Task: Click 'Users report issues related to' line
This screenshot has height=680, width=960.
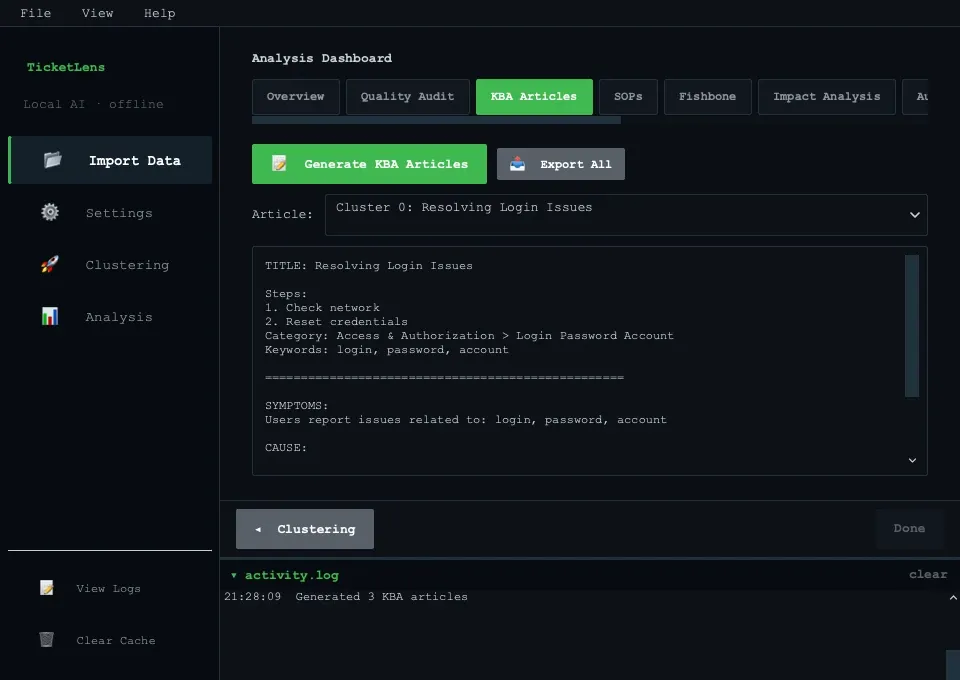Action: coord(465,419)
